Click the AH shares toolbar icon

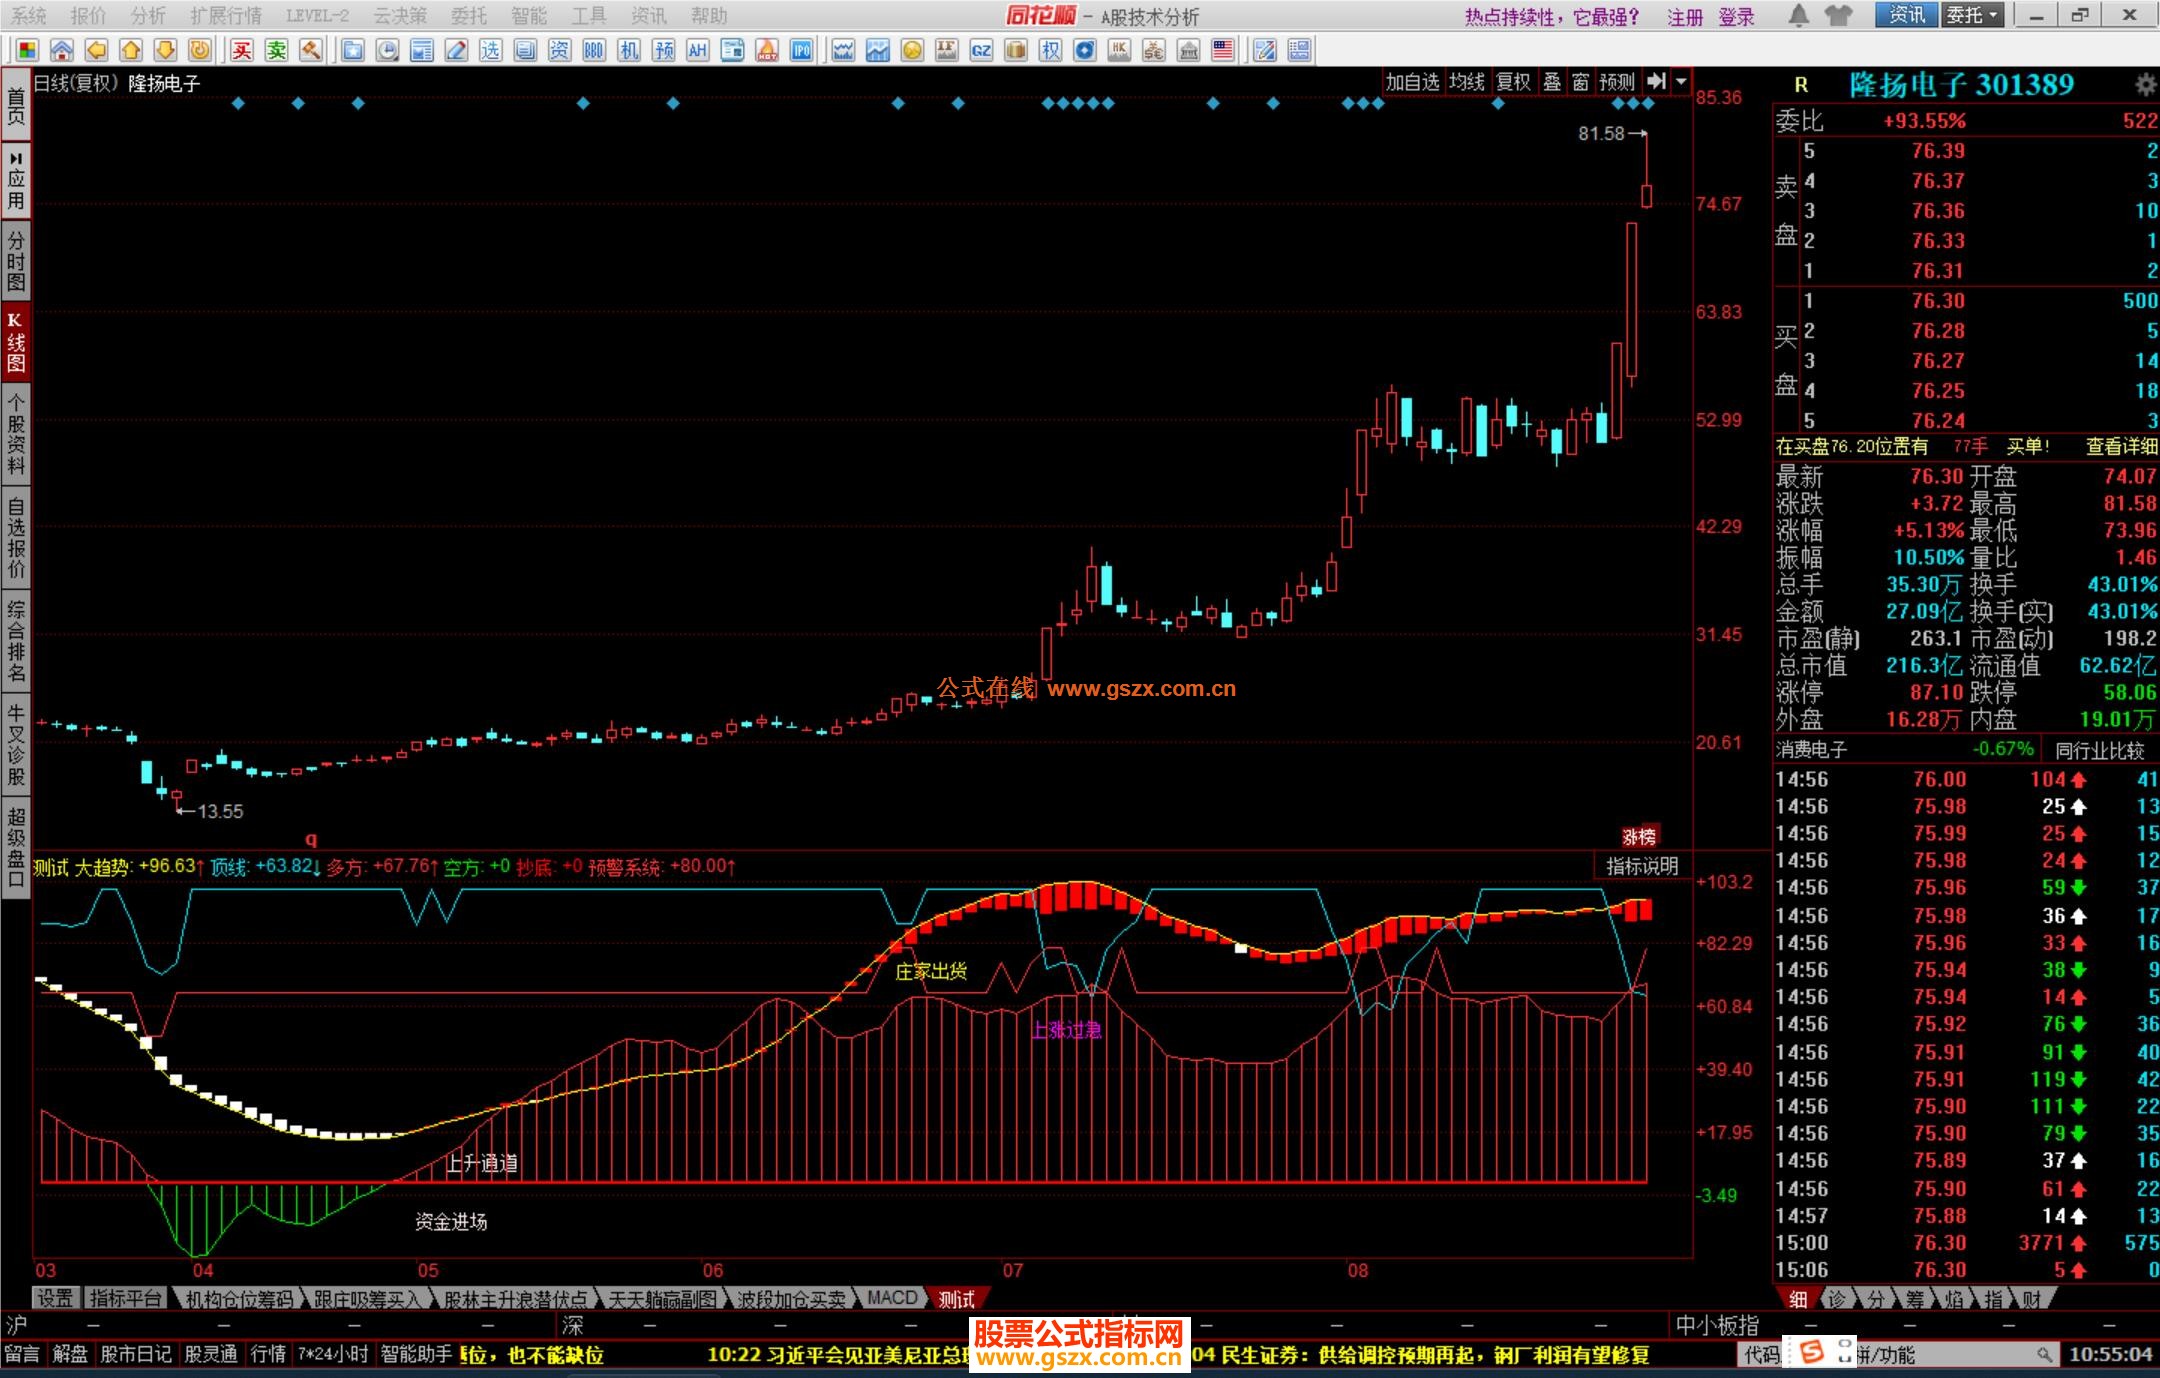coord(698,50)
